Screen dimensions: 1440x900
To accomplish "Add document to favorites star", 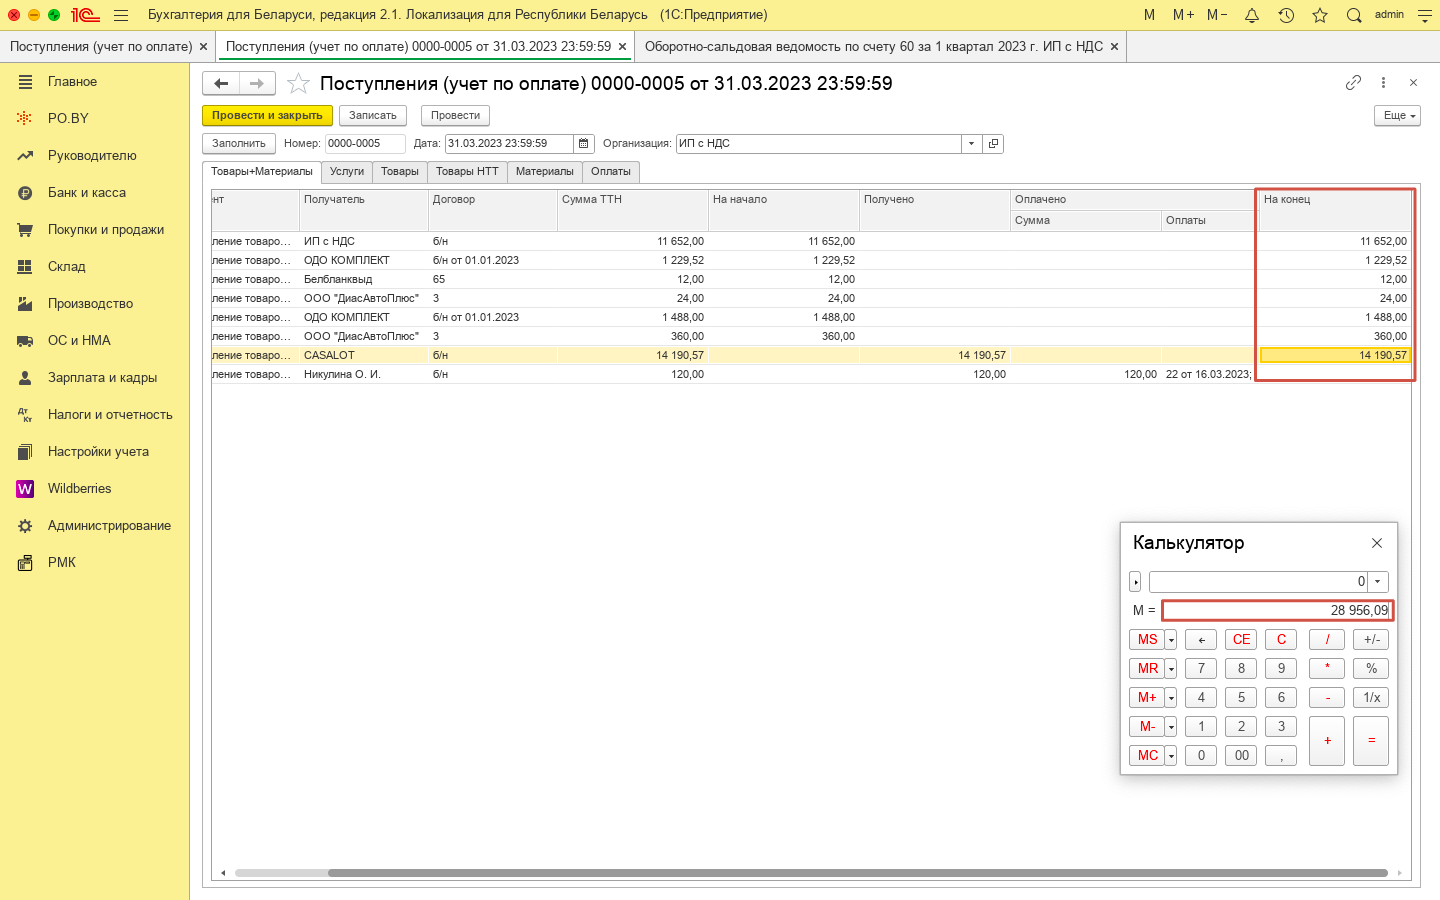I will pos(298,84).
